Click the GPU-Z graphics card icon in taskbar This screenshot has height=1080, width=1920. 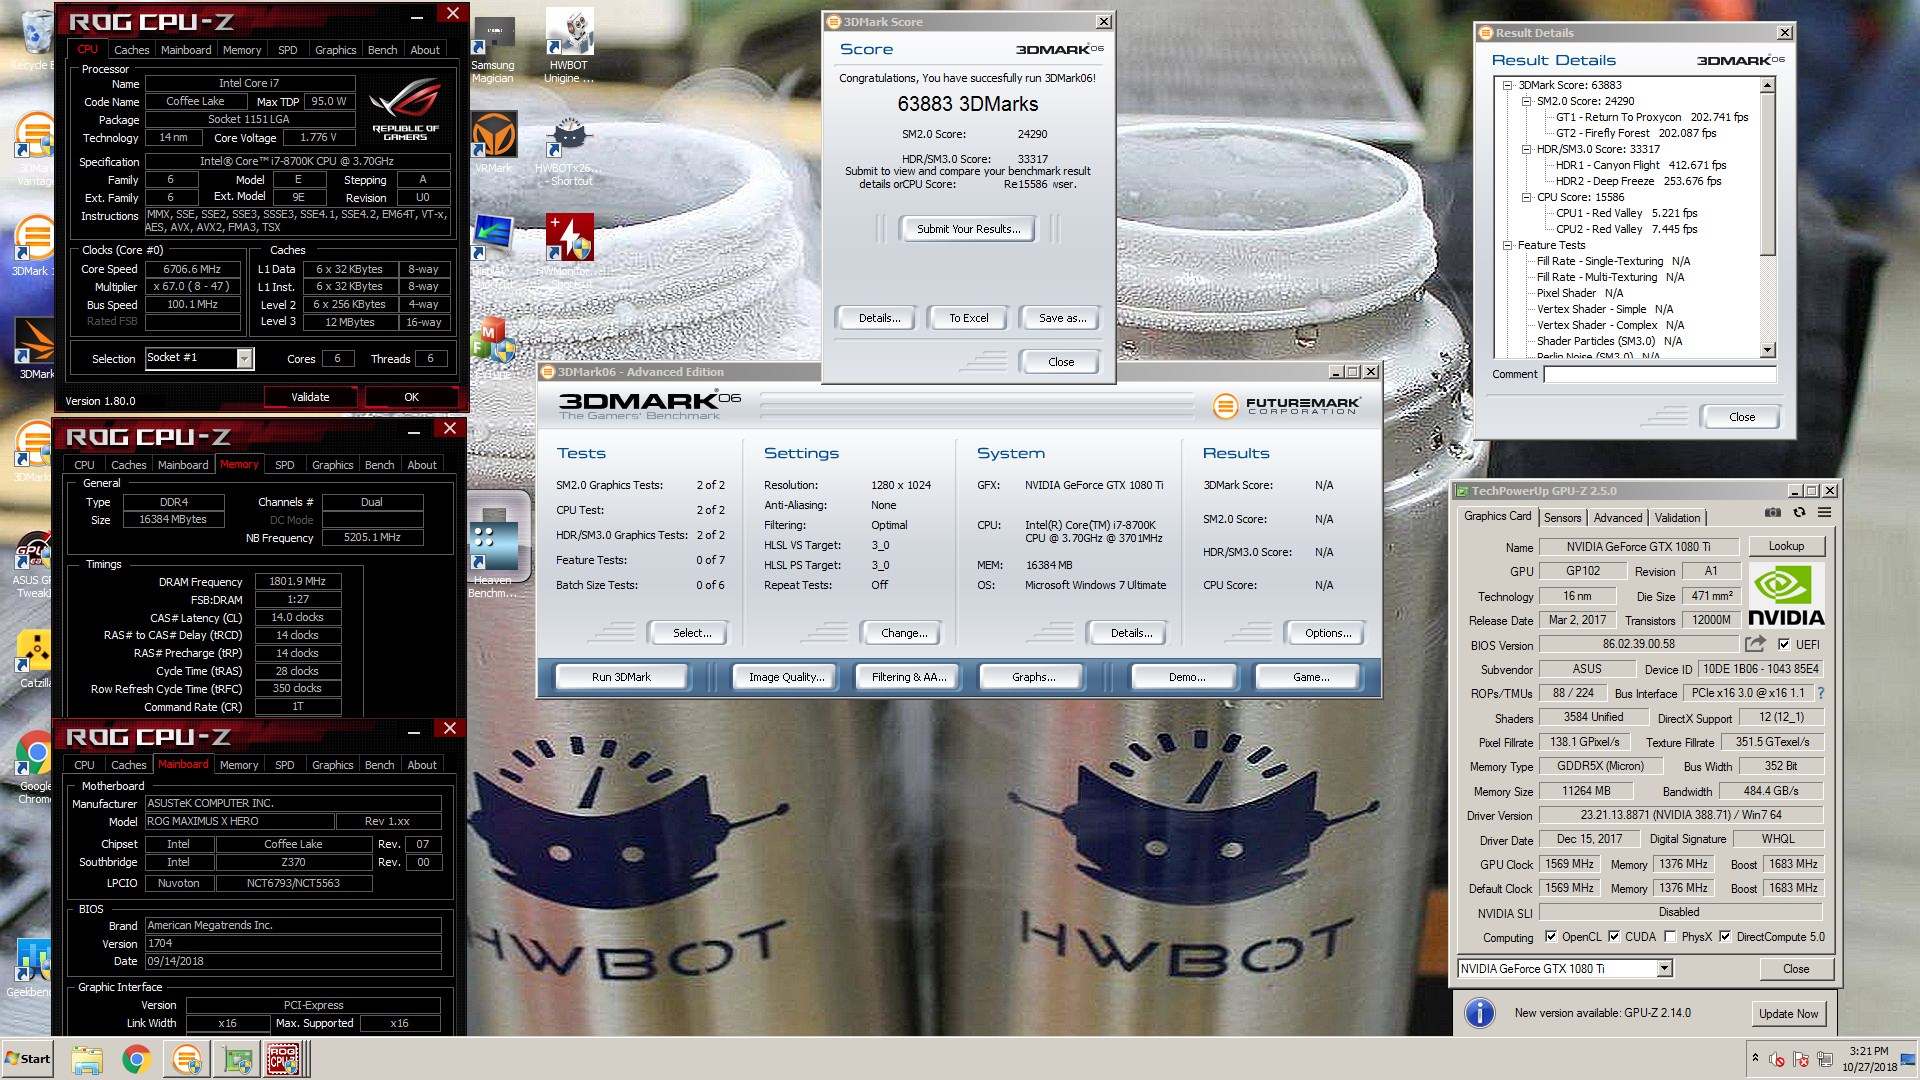coord(237,1059)
